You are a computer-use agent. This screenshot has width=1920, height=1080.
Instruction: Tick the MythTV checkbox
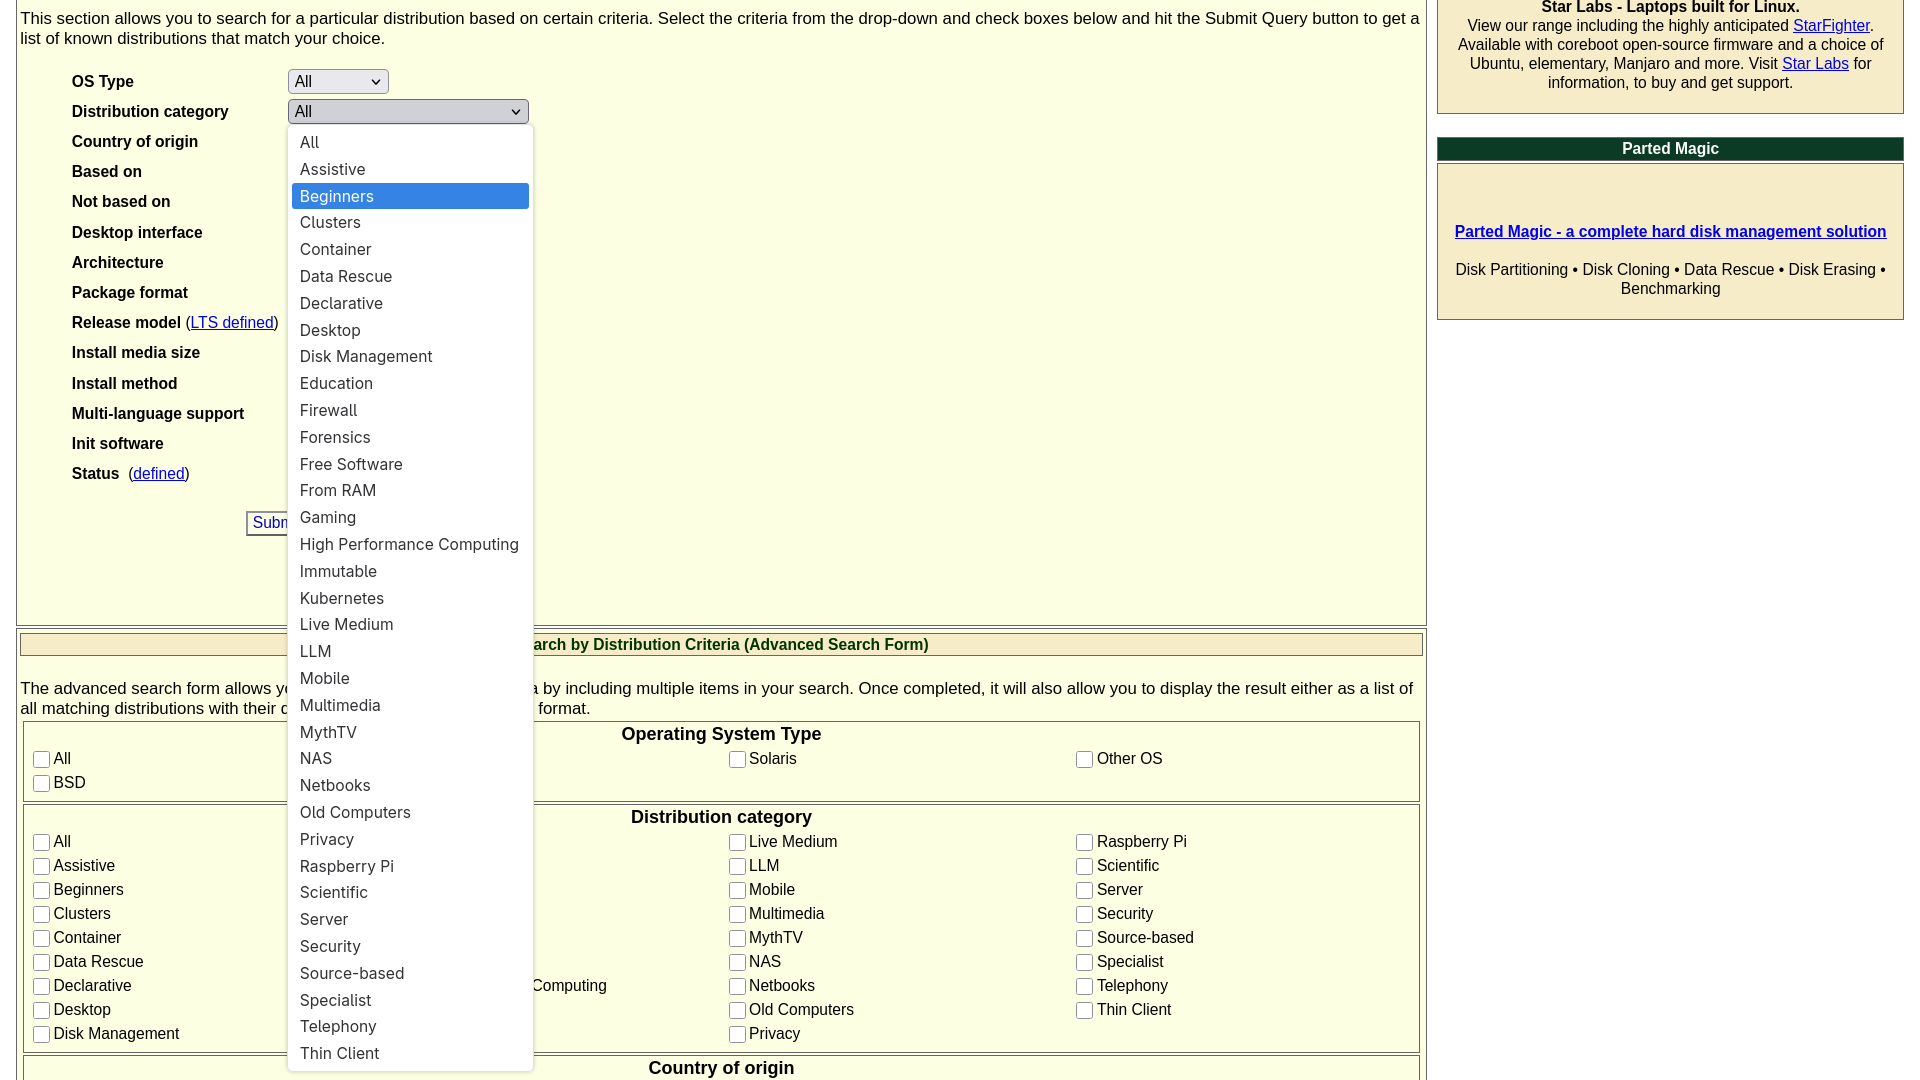click(738, 938)
